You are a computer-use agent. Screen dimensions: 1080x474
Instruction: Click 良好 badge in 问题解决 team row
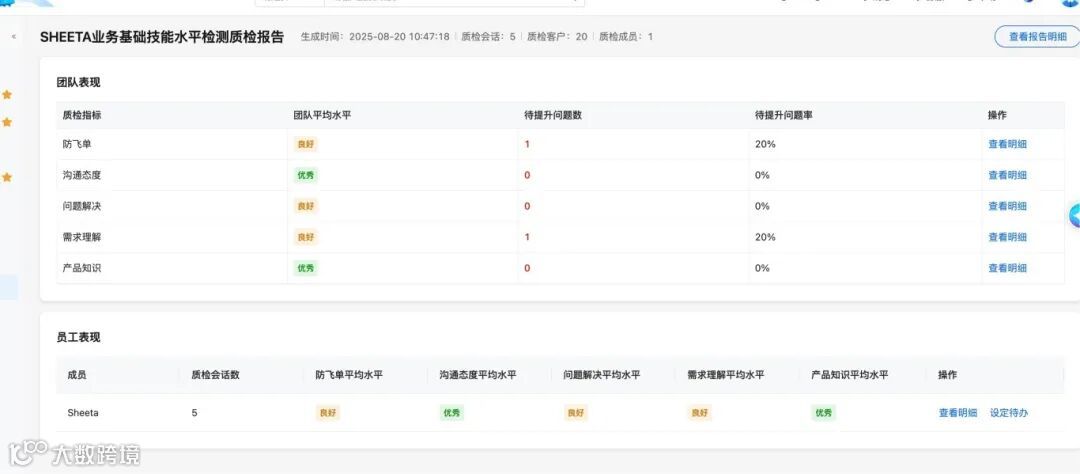pos(306,206)
